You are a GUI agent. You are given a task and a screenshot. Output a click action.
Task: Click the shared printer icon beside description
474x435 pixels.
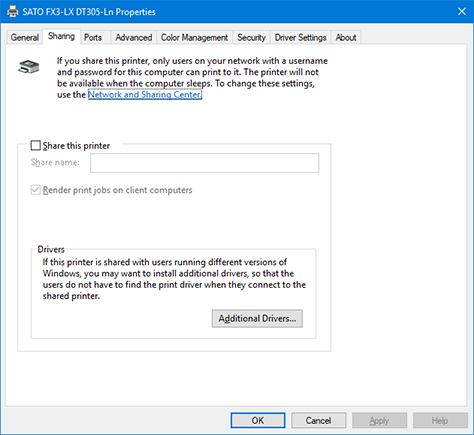(x=29, y=67)
